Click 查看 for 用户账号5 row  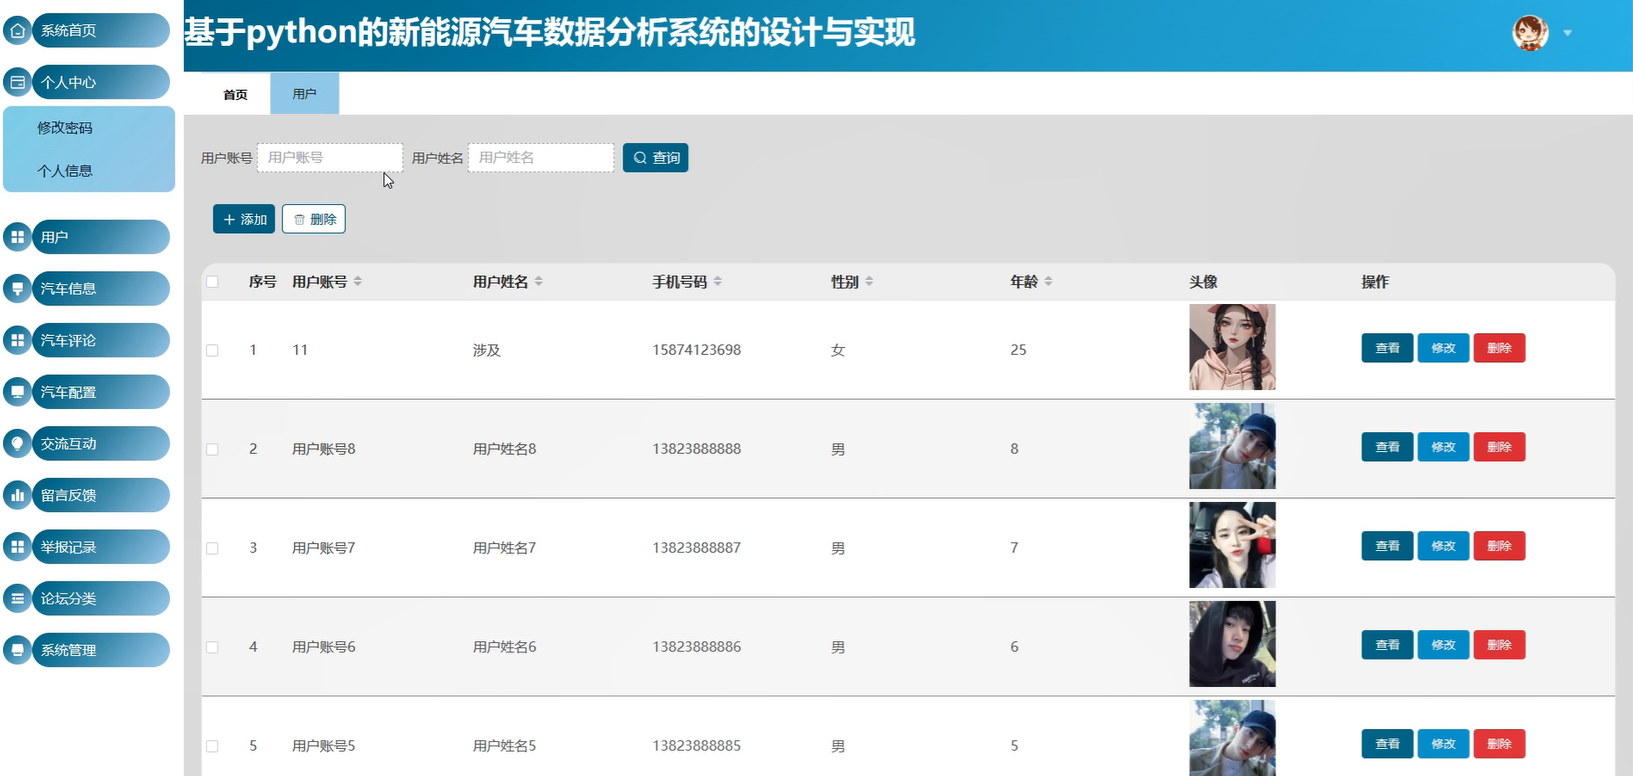click(x=1387, y=744)
